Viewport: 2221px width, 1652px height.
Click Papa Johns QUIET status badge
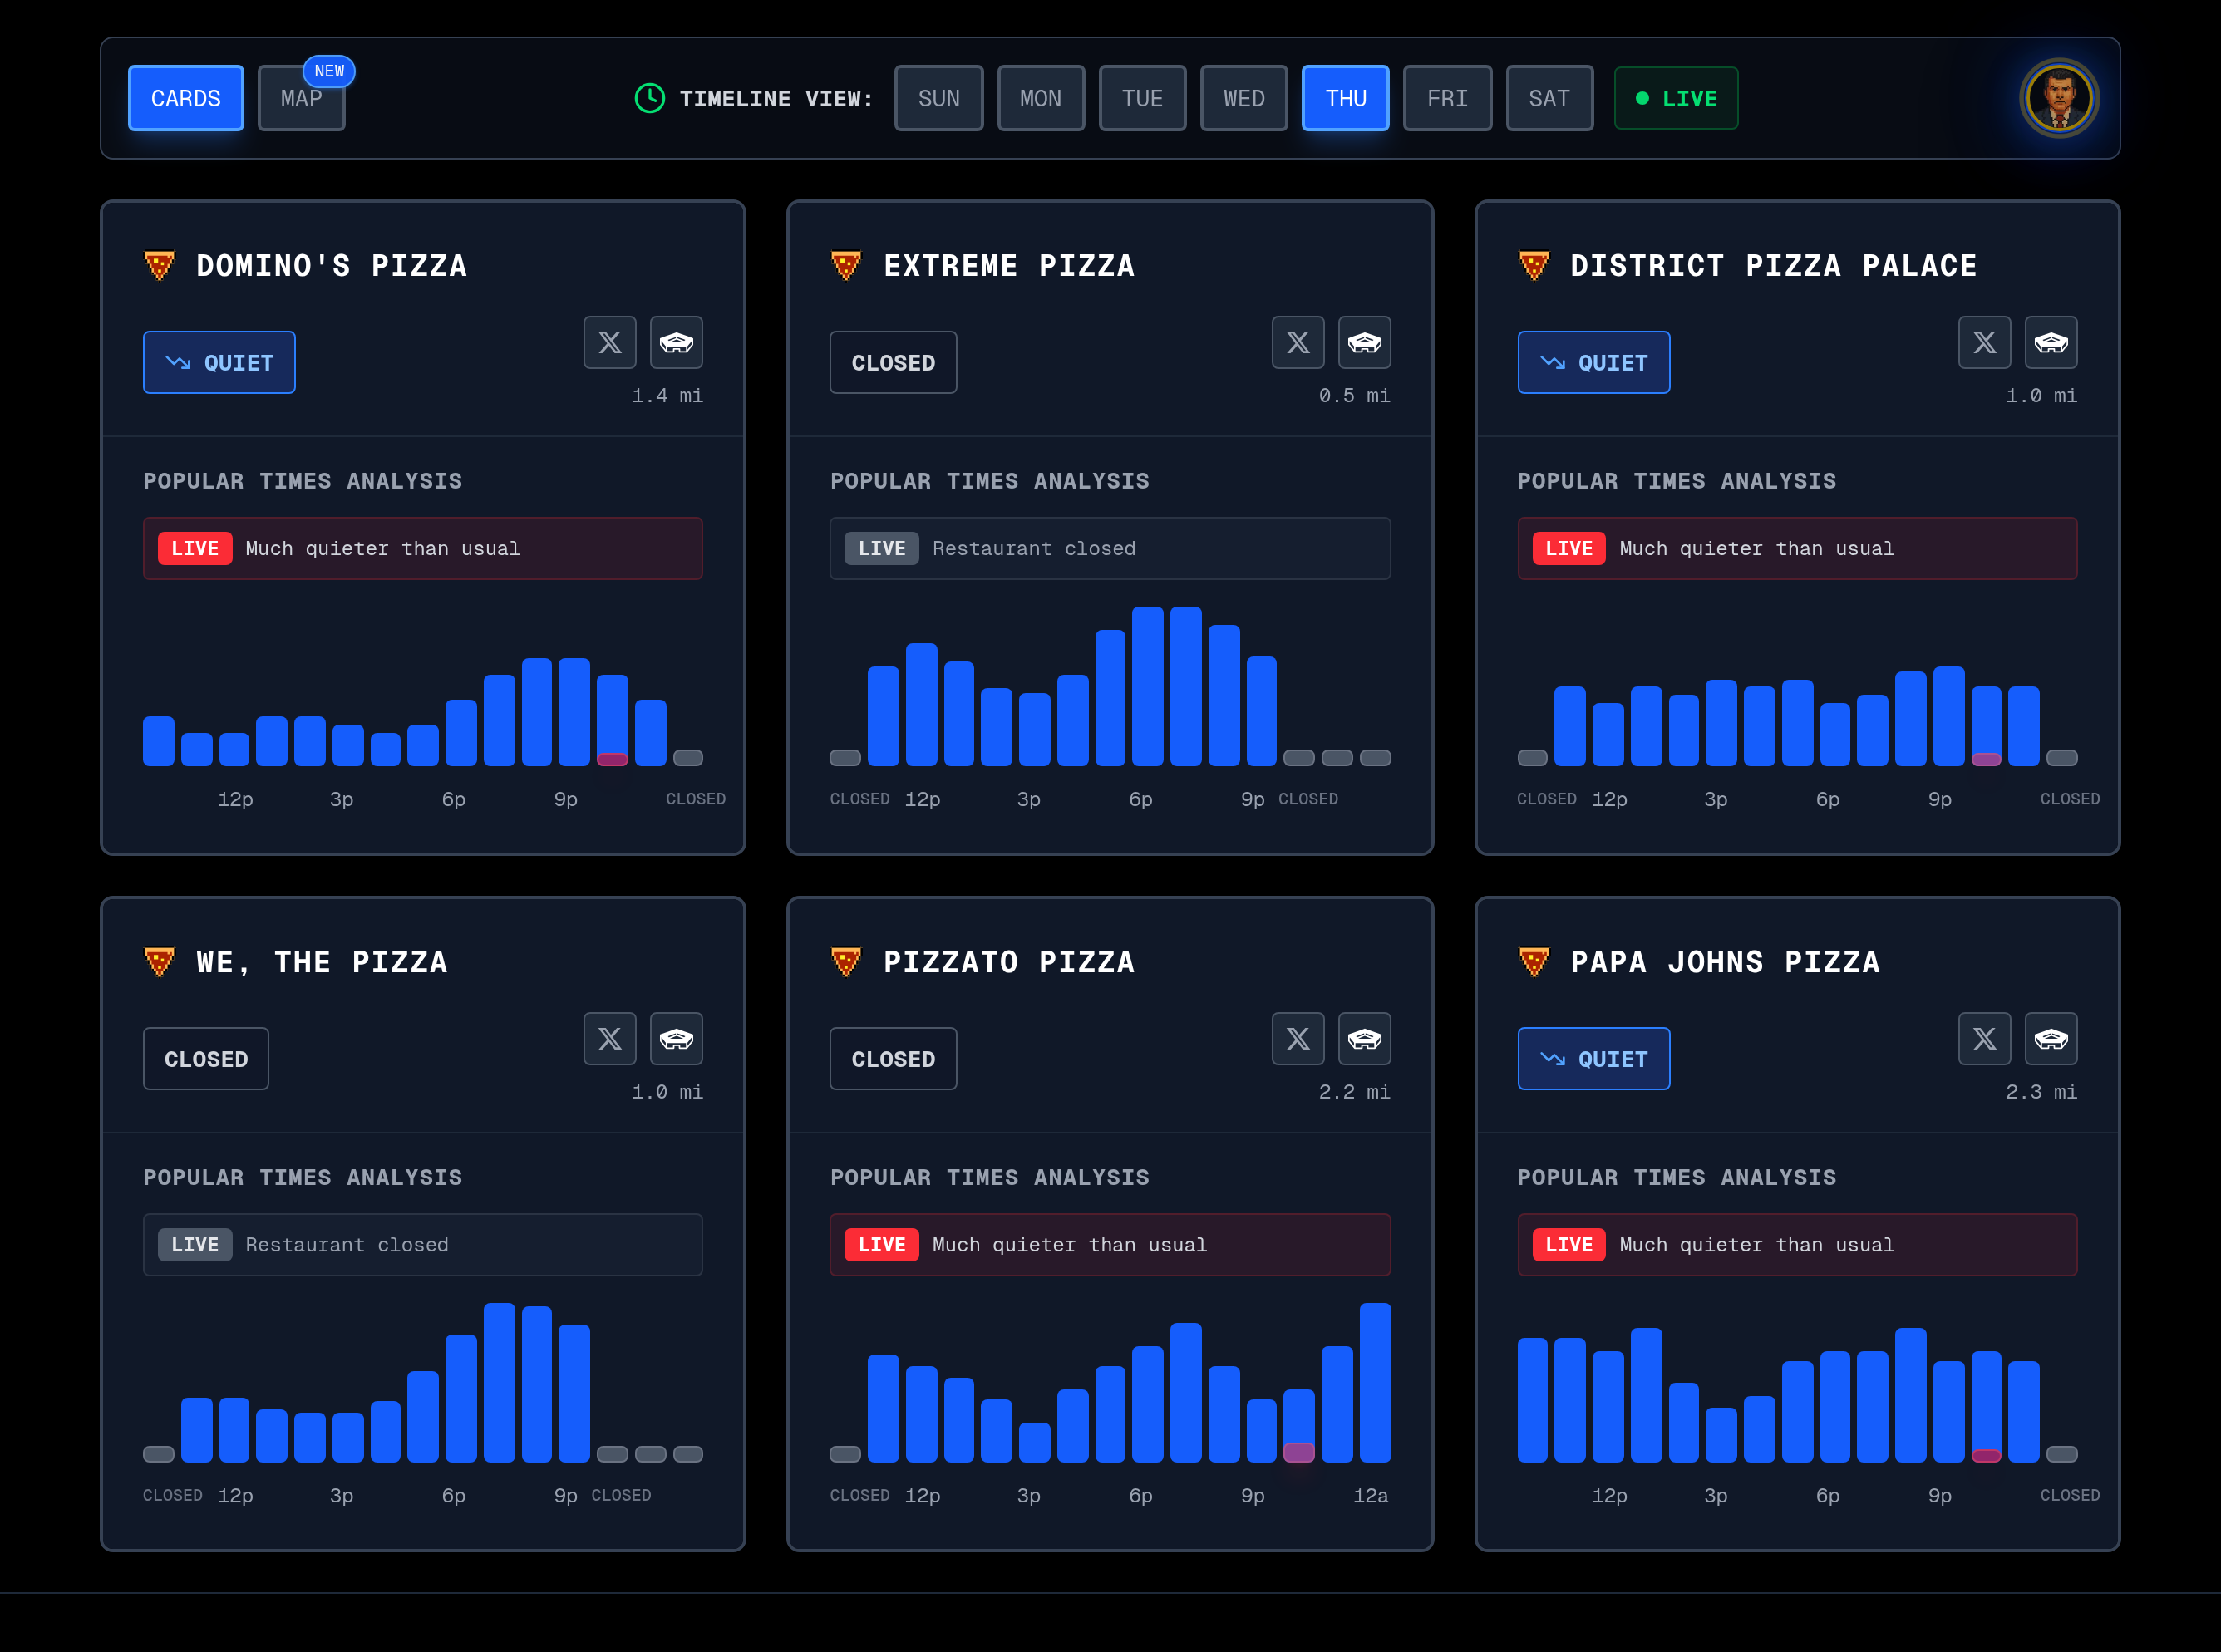(x=1593, y=1058)
